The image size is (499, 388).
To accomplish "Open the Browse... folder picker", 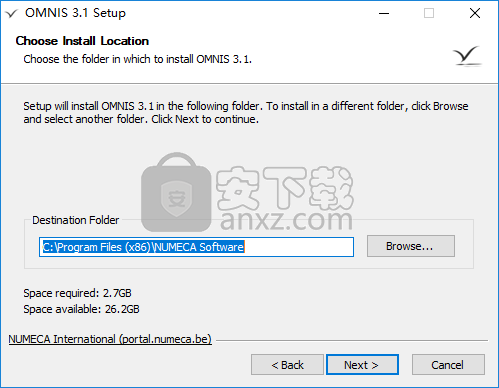I will [x=411, y=246].
